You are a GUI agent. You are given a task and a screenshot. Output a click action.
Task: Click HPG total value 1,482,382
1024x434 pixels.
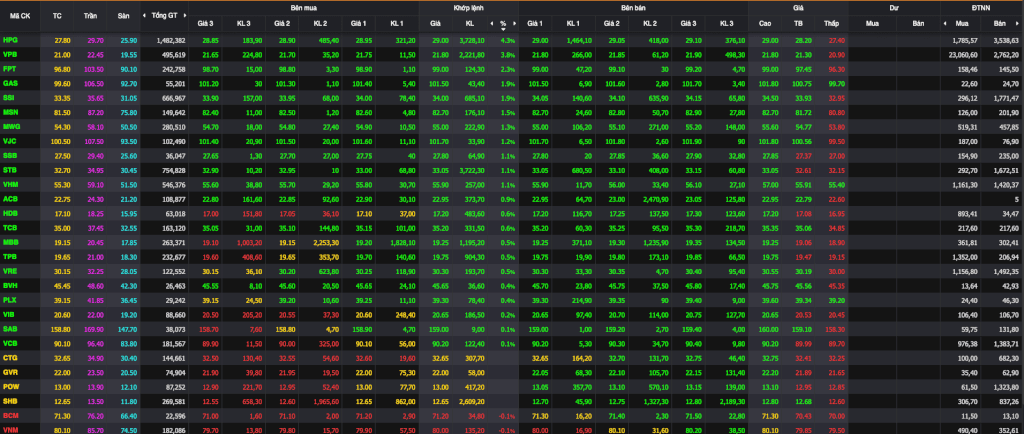point(171,40)
